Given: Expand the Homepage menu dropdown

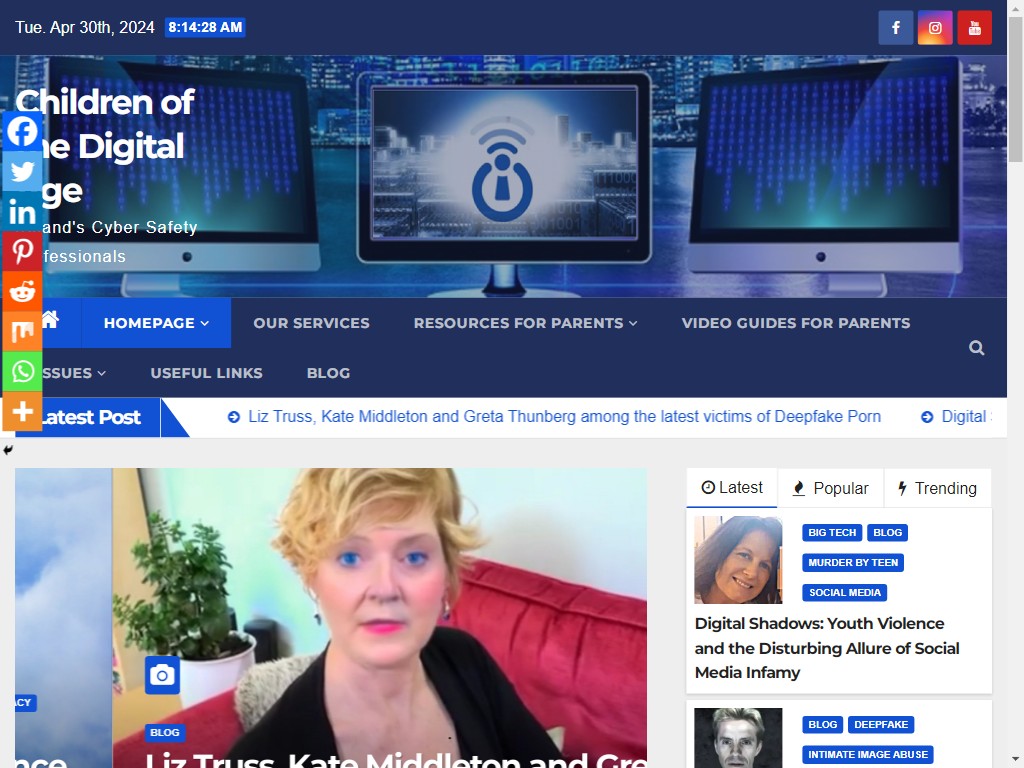Looking at the screenshot, I should [156, 323].
